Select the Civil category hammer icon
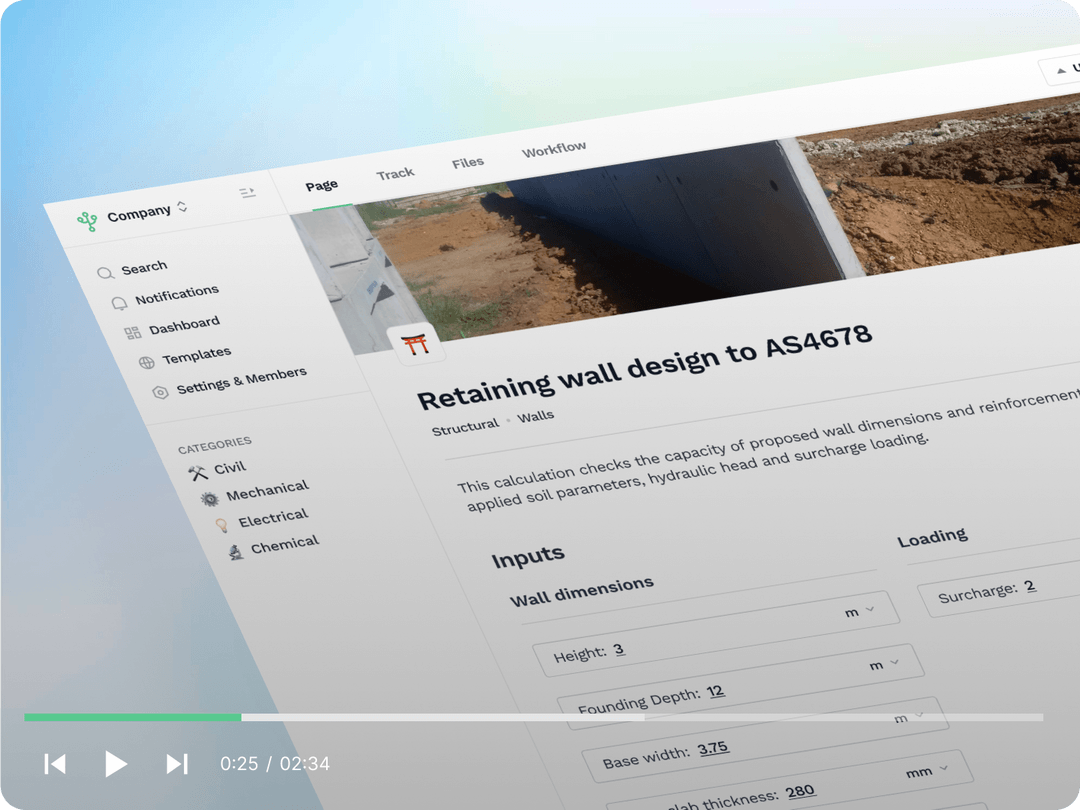This screenshot has width=1080, height=810. click(197, 470)
